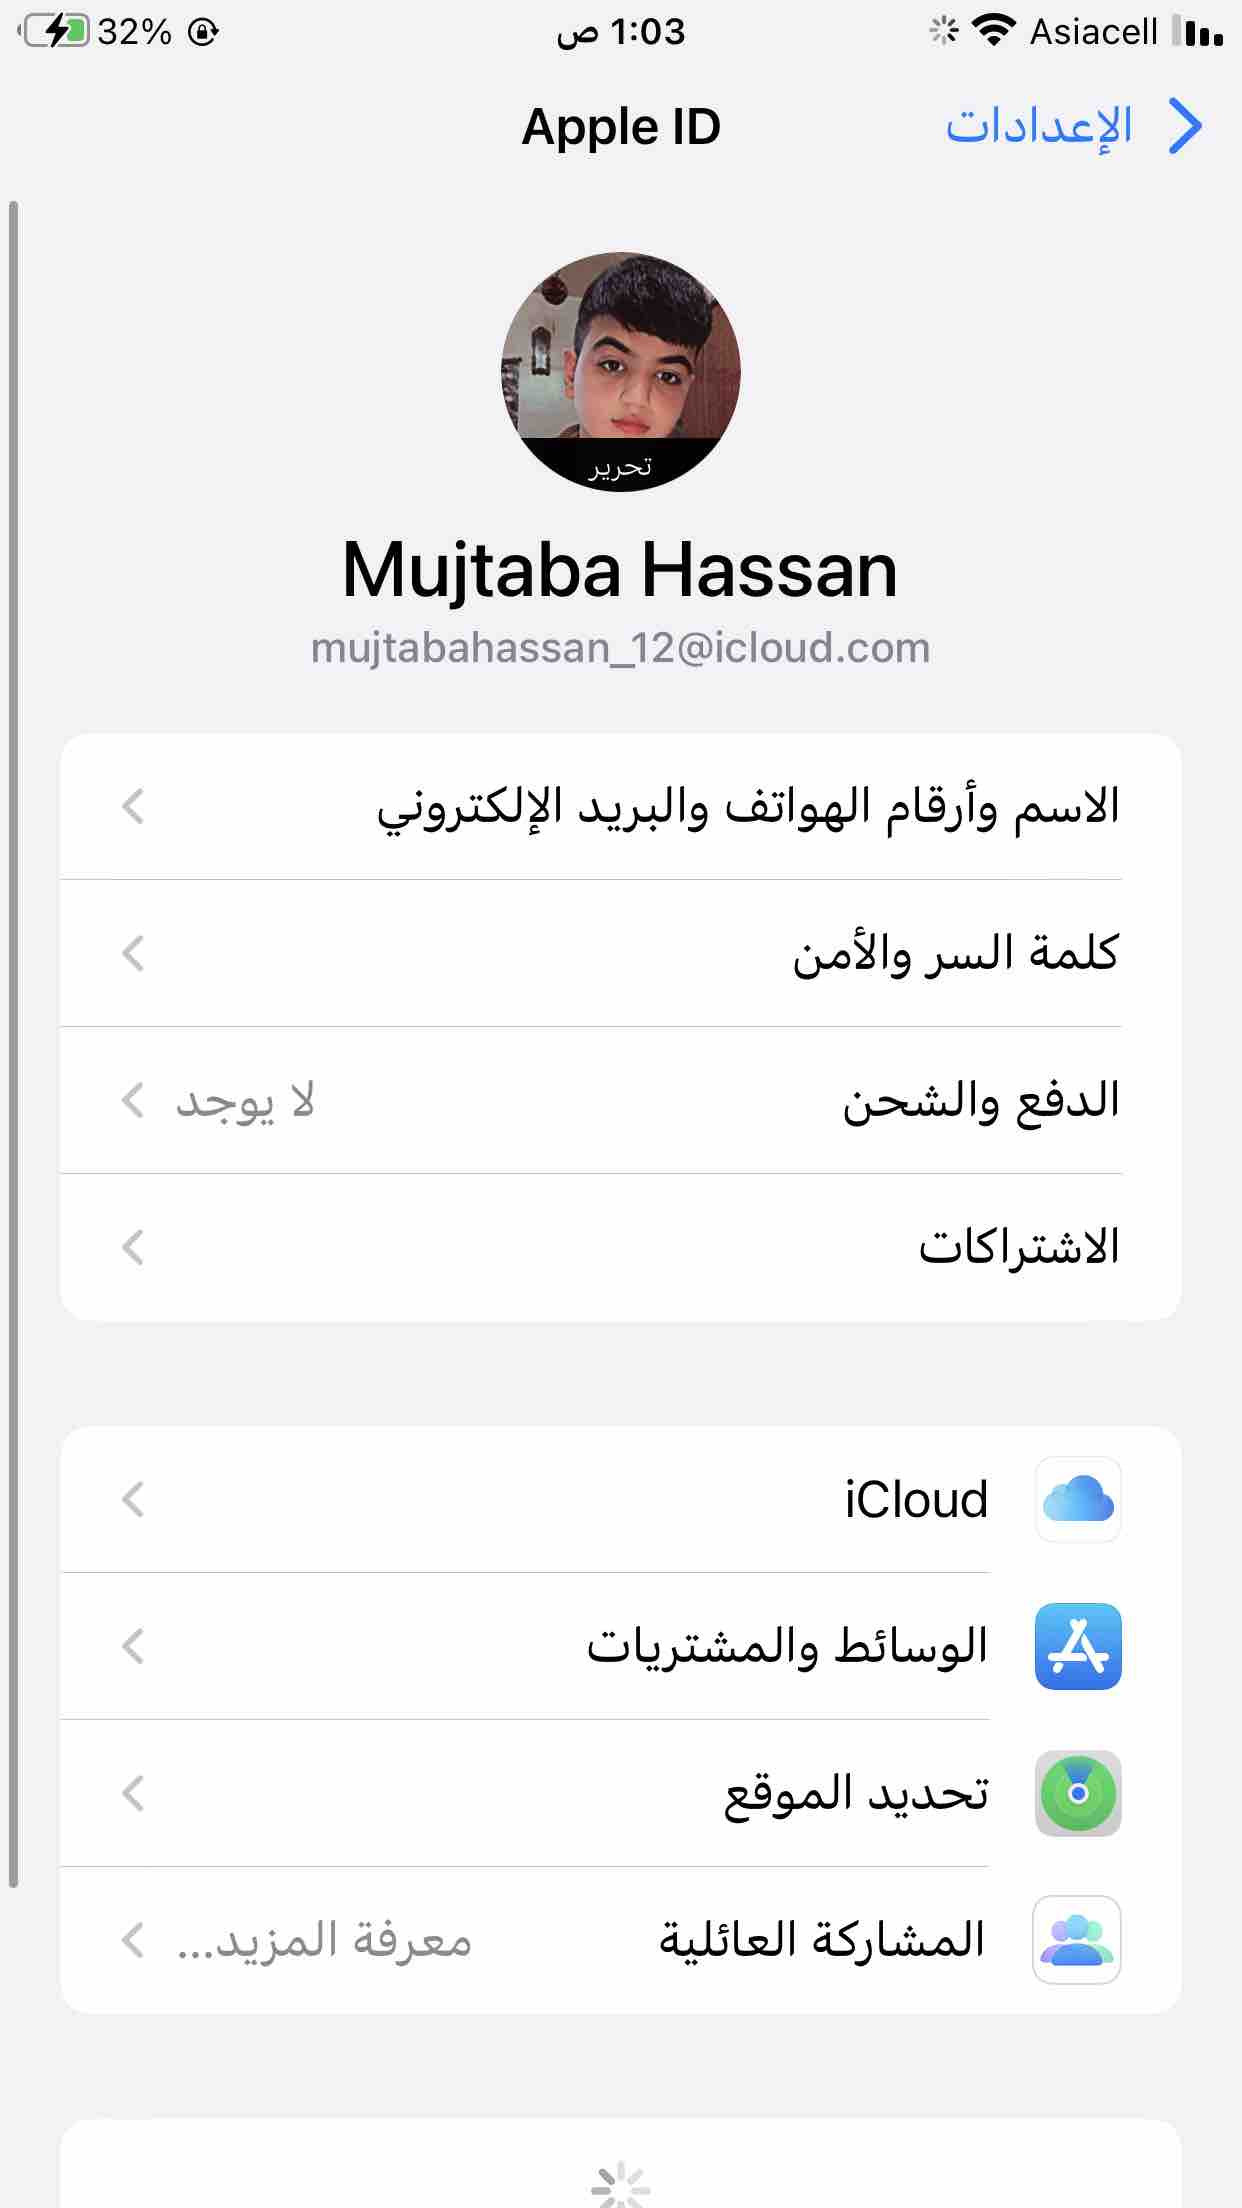Expand the الاشتراكات row chevron
The width and height of the screenshot is (1242, 2208).
click(x=133, y=1247)
